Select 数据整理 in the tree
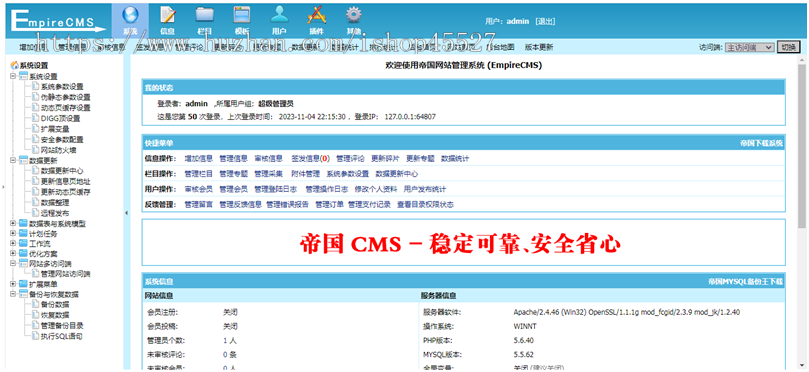The image size is (809, 372). tap(55, 202)
